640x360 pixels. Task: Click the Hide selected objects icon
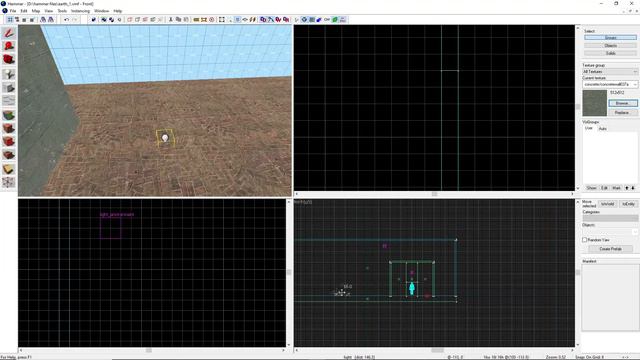pyautogui.click(x=130, y=20)
